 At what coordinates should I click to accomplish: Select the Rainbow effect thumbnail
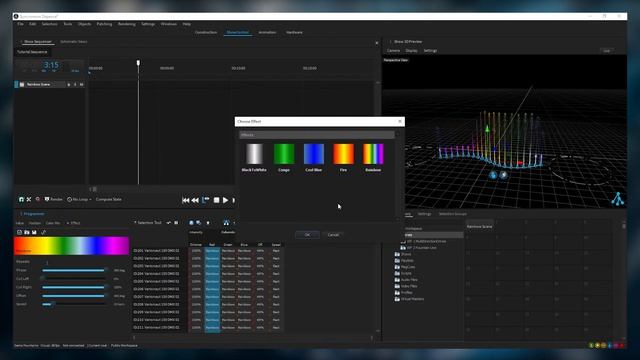373,154
